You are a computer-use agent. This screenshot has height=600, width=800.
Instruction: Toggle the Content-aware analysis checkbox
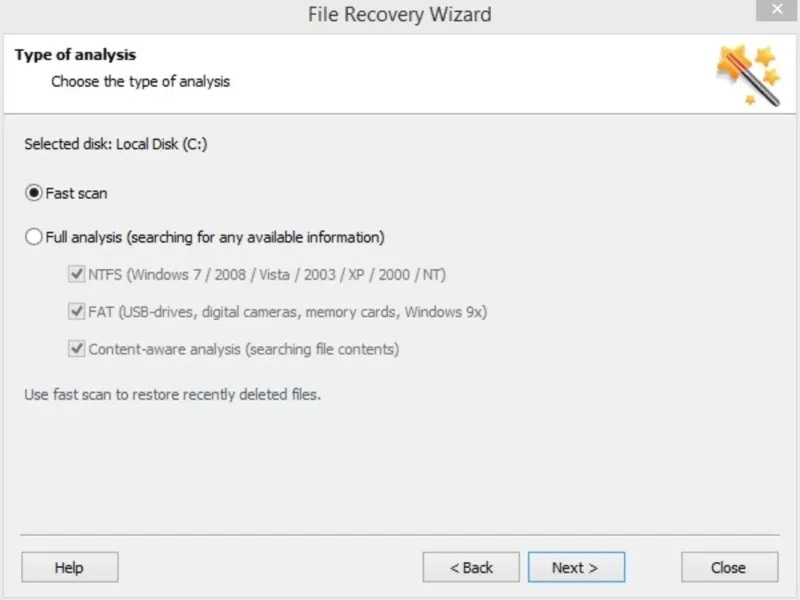[x=77, y=348]
